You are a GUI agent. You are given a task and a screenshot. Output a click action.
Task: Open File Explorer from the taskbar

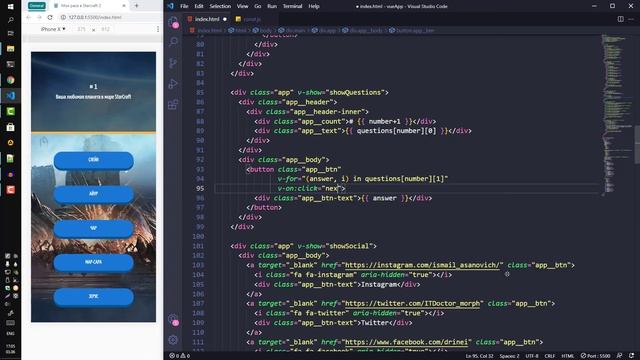[x=11, y=49]
